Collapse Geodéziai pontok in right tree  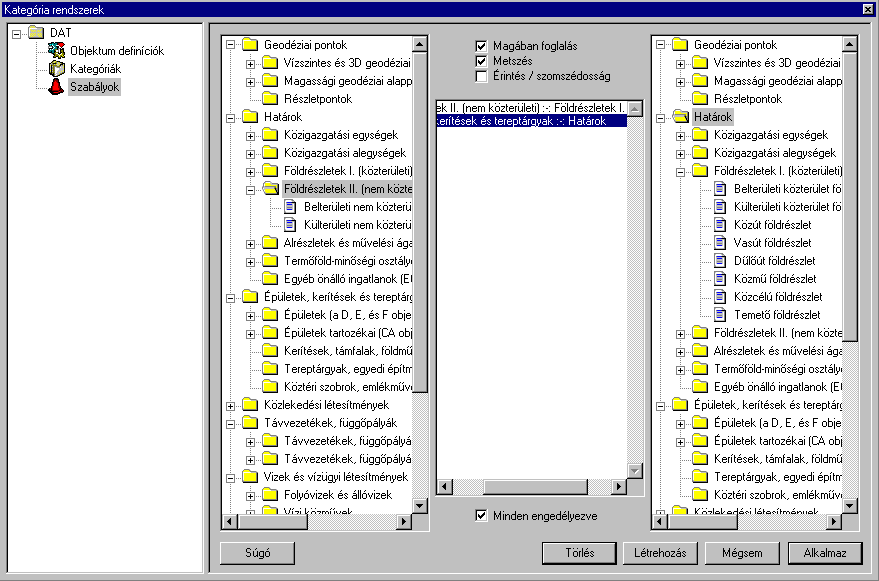(x=660, y=45)
